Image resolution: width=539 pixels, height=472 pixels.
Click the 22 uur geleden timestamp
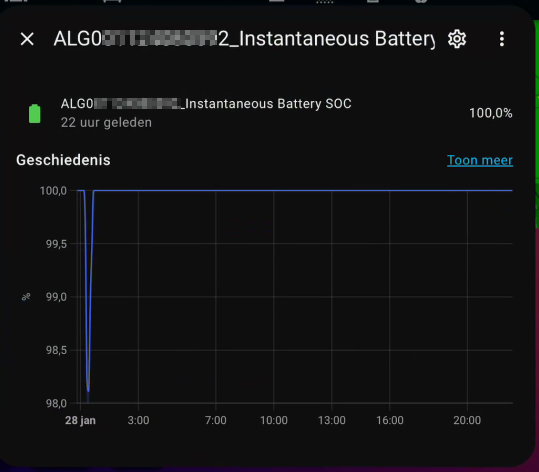[106, 122]
